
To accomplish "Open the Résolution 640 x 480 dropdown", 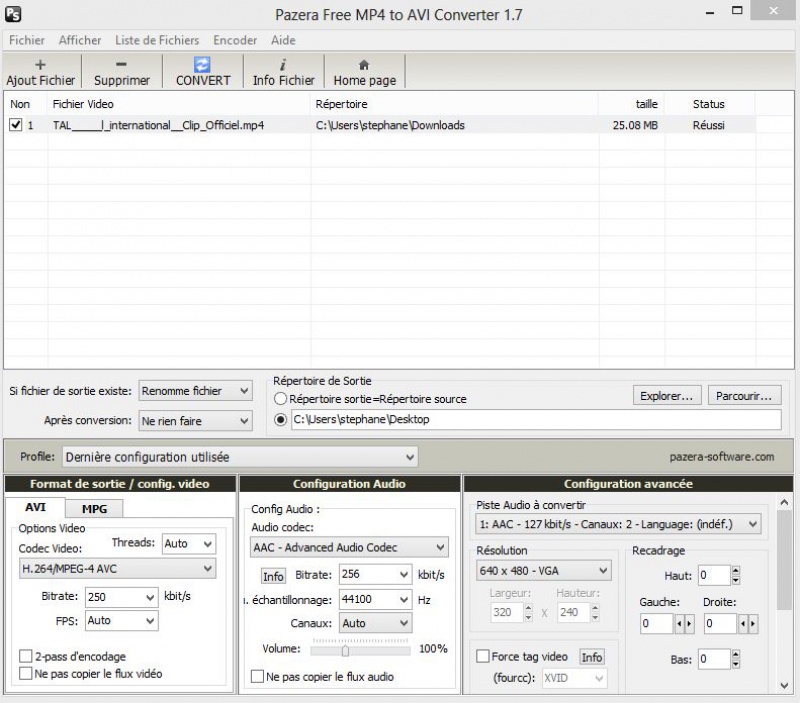I will point(540,571).
